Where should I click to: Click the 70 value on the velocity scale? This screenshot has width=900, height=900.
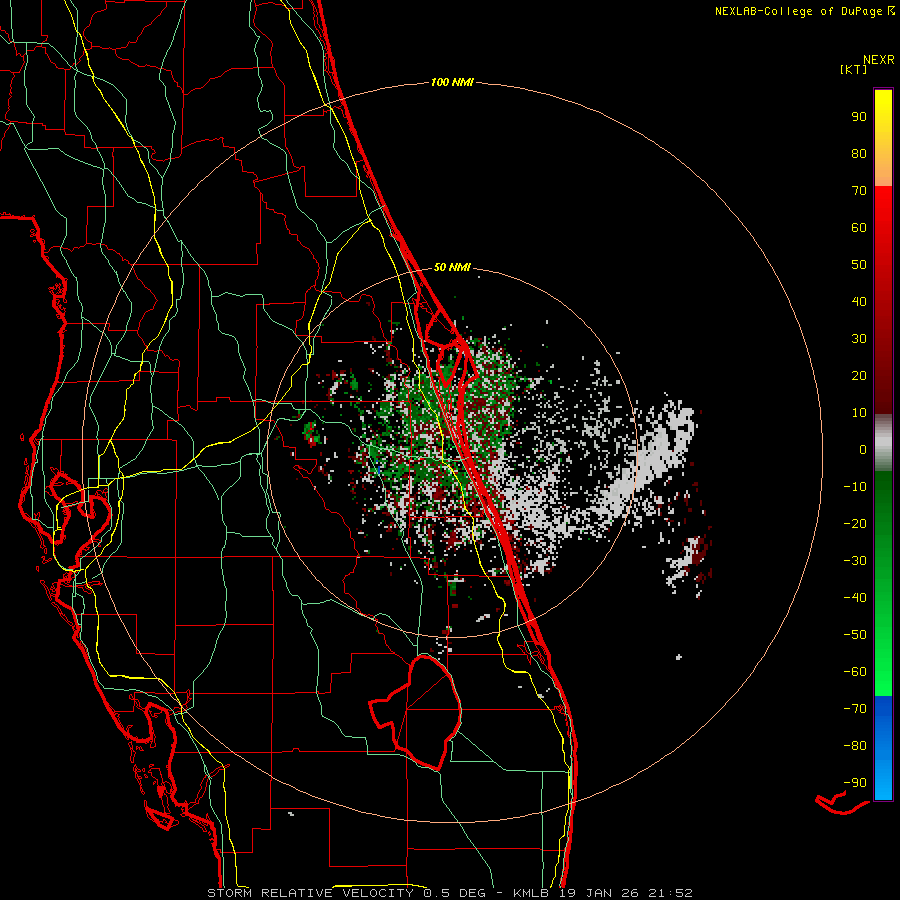tap(859, 191)
